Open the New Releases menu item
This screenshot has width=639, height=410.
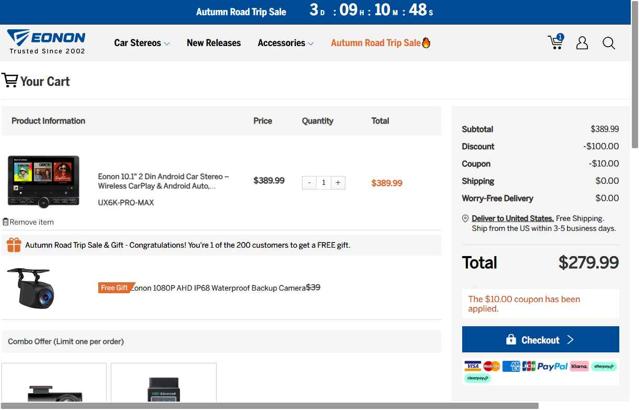point(214,43)
